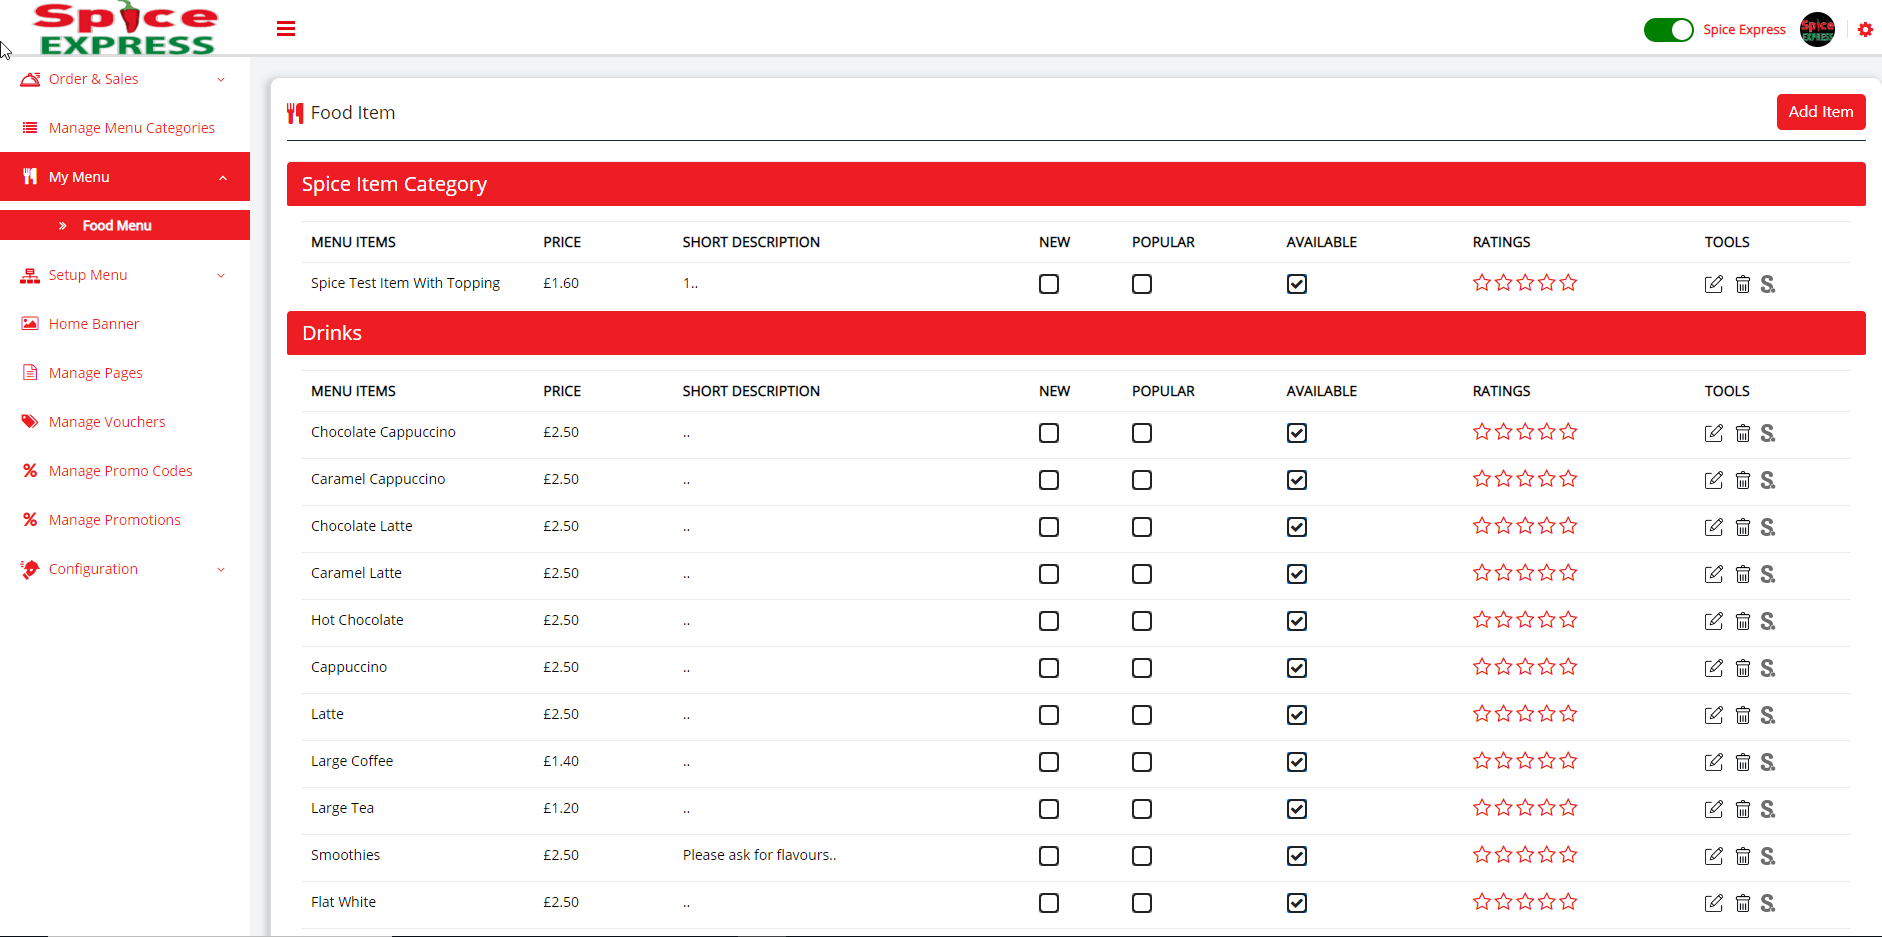Expand the Setup Menu section
1882x937 pixels.
125,275
